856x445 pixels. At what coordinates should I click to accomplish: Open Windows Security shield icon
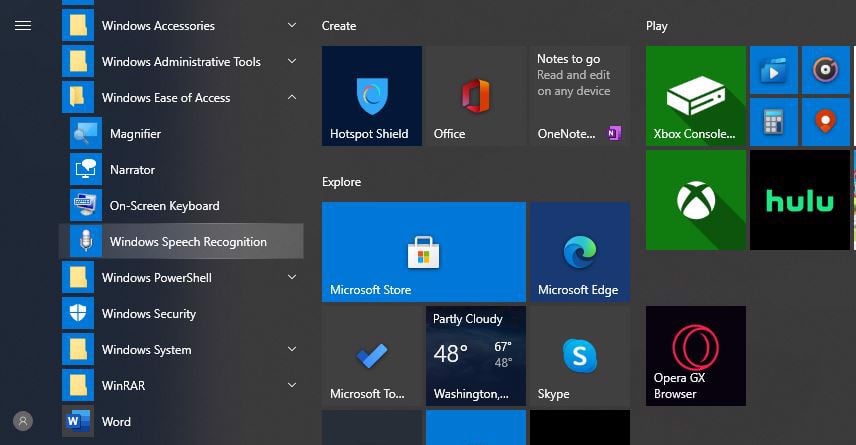coord(78,313)
